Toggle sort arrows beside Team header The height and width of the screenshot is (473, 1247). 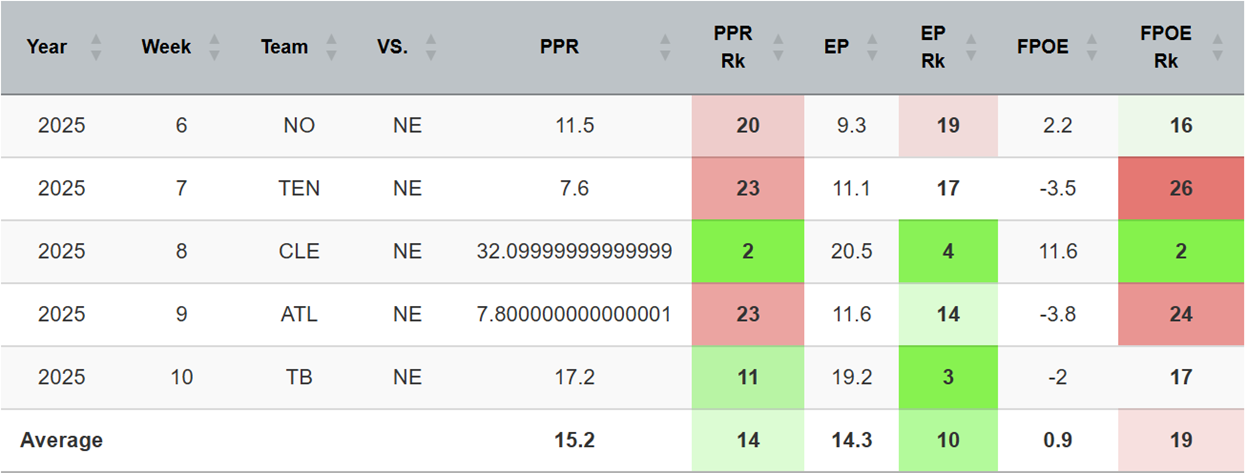pos(332,47)
